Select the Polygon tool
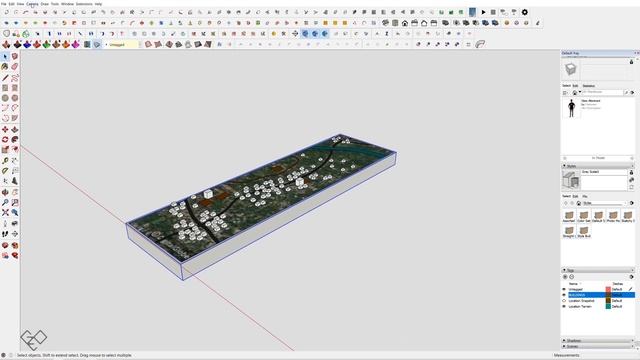 (x=15, y=98)
